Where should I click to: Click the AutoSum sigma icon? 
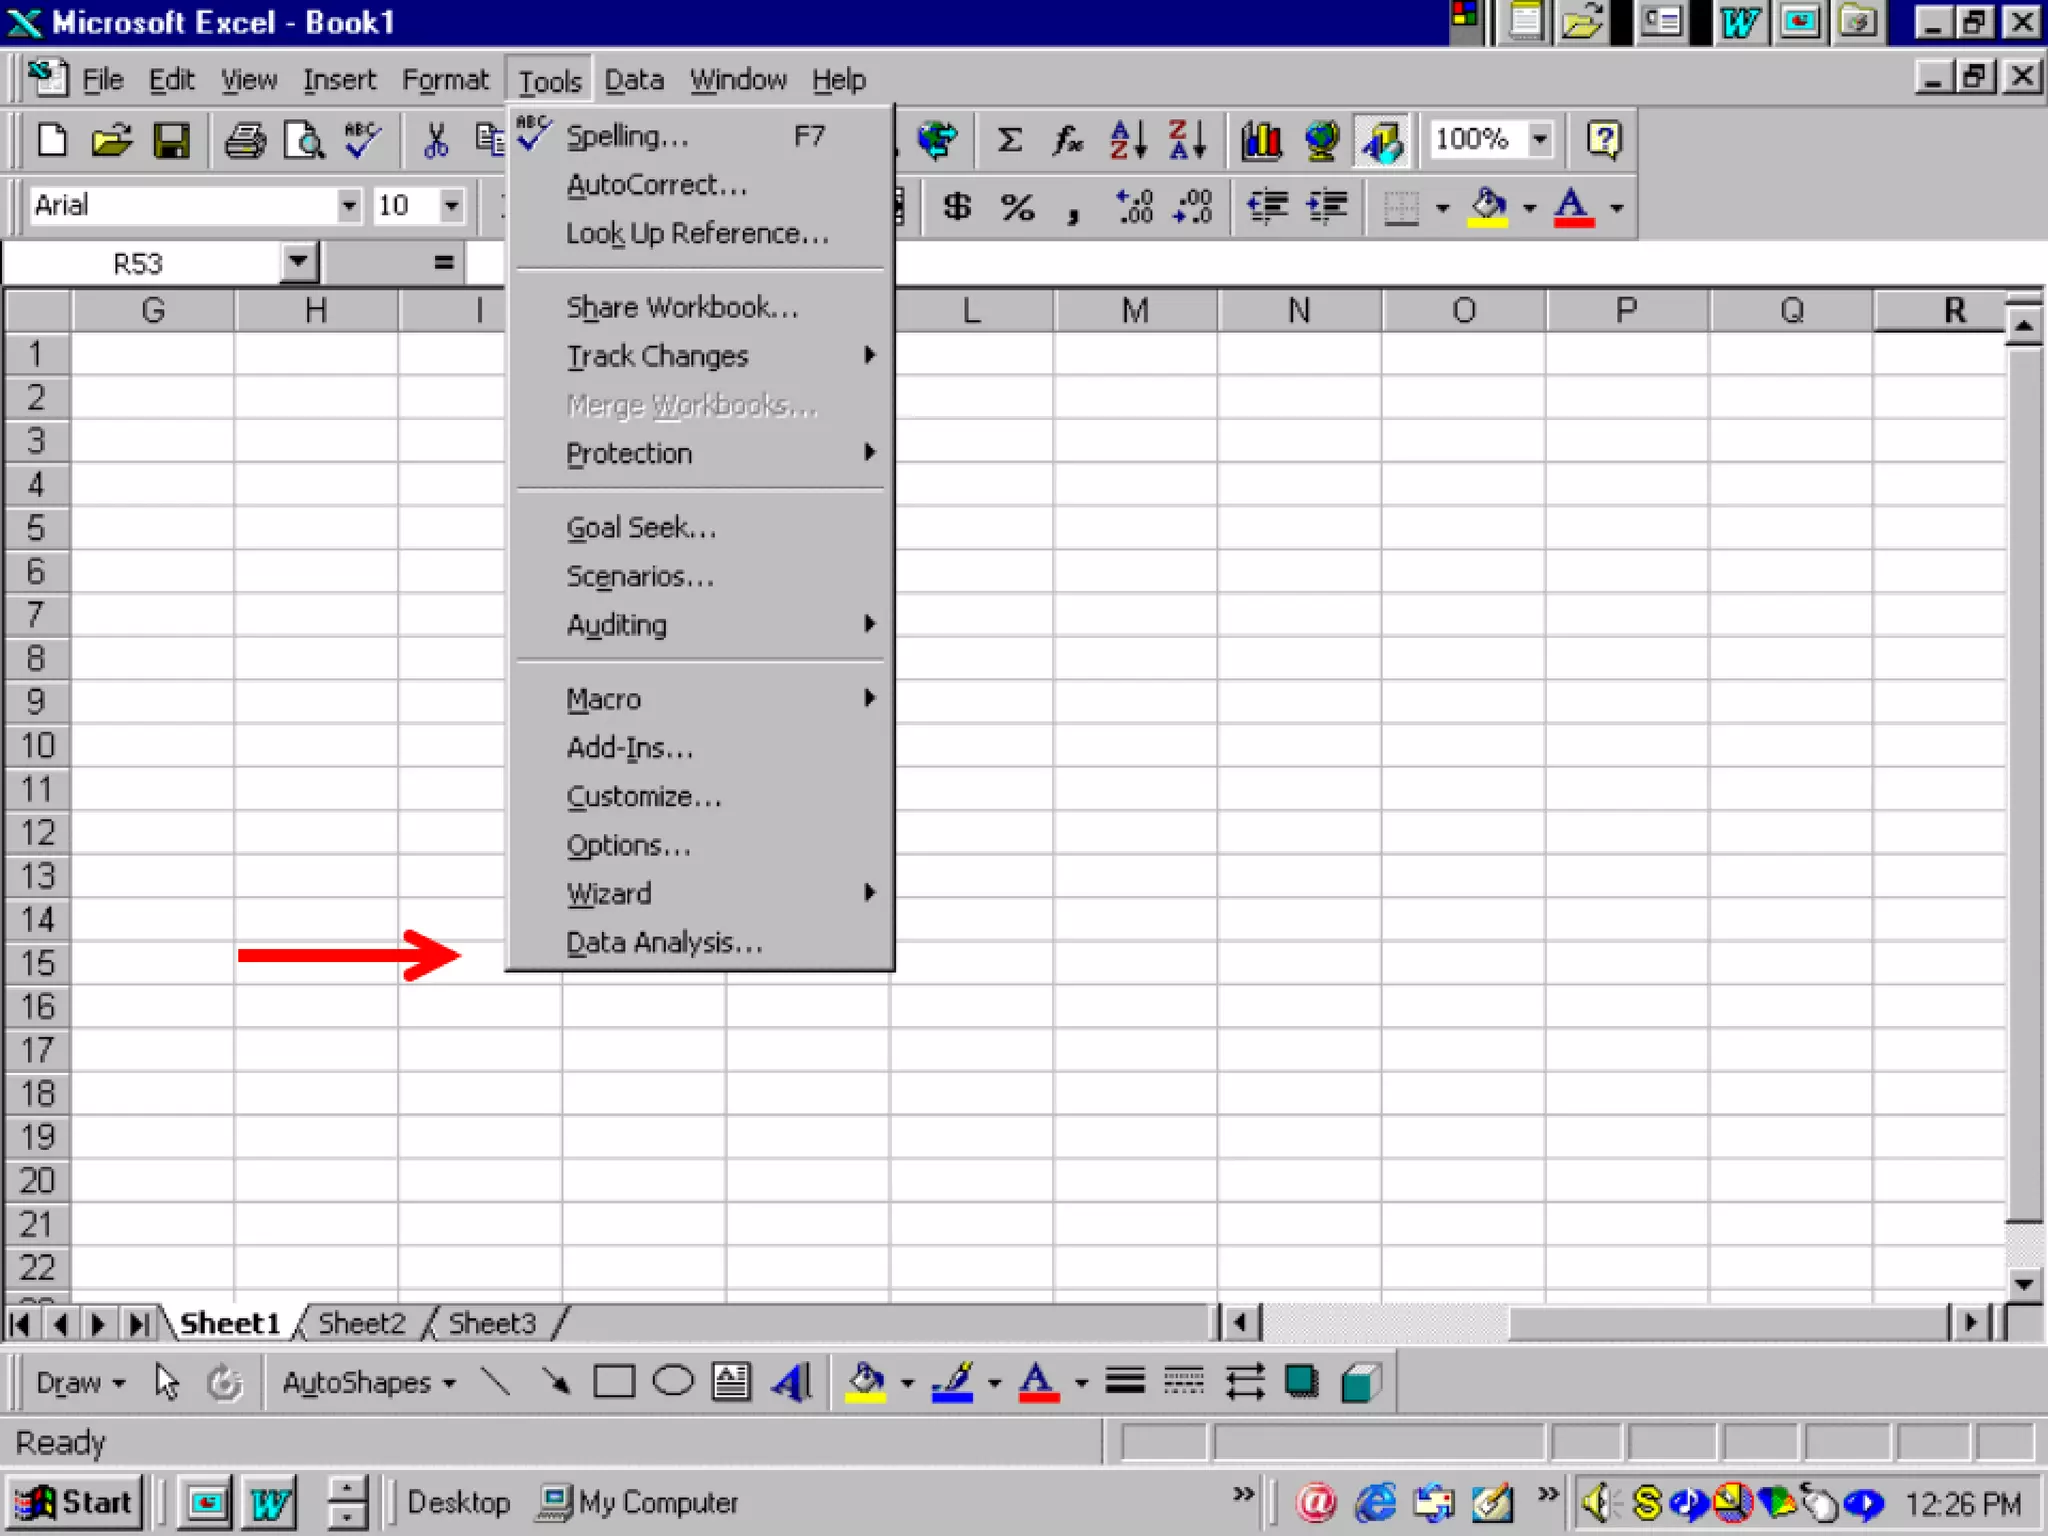click(1009, 140)
